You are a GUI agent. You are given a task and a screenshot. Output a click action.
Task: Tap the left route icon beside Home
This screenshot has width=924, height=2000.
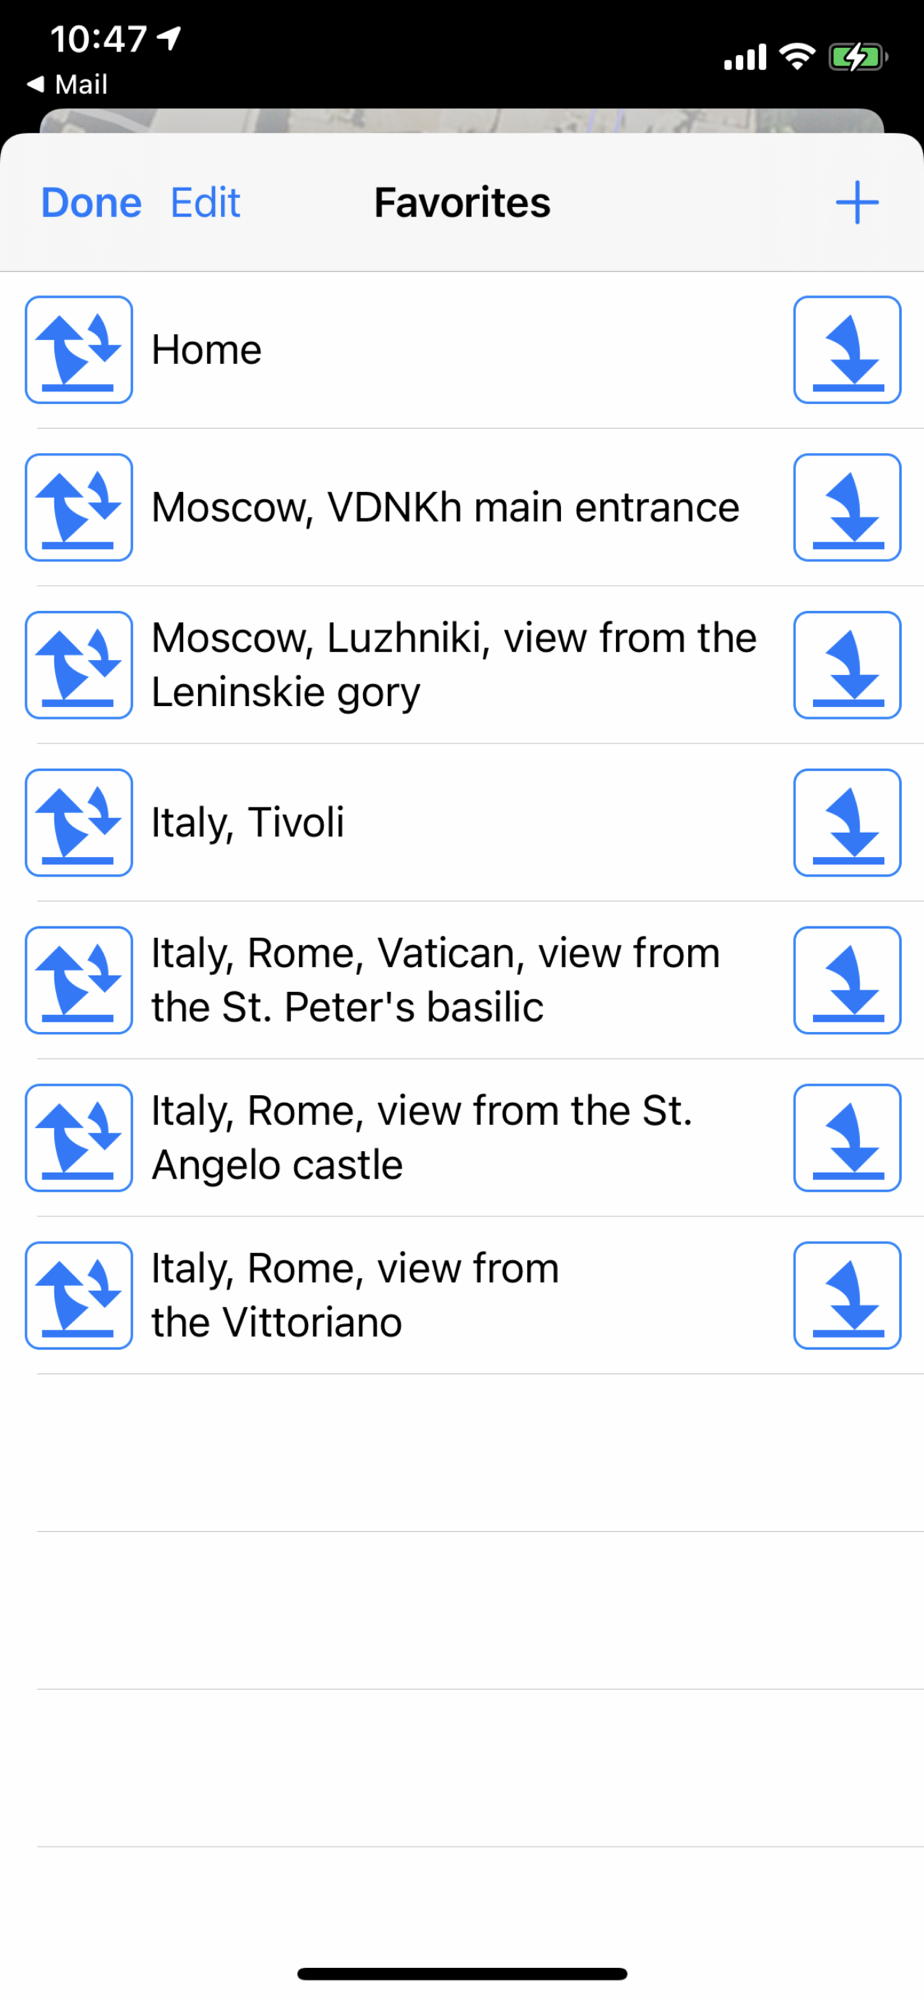(79, 350)
